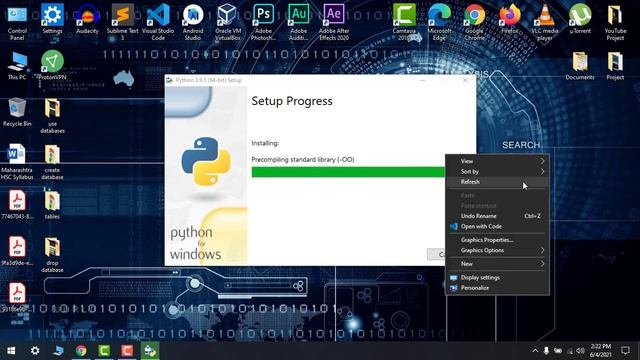Open the Maharashtra HSC Syllabus Word document

17,162
